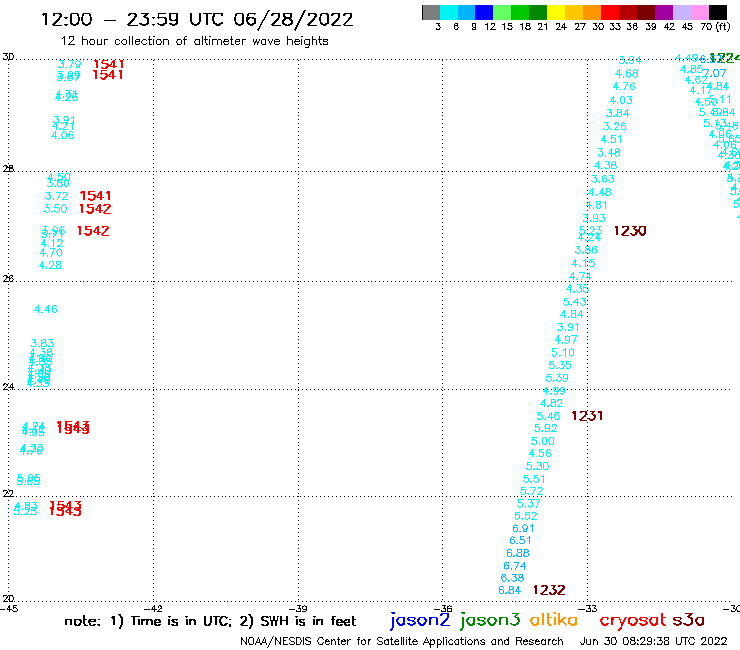Select the 6.88 wave height value
Viewport: 740px width, 650px height.
click(518, 553)
